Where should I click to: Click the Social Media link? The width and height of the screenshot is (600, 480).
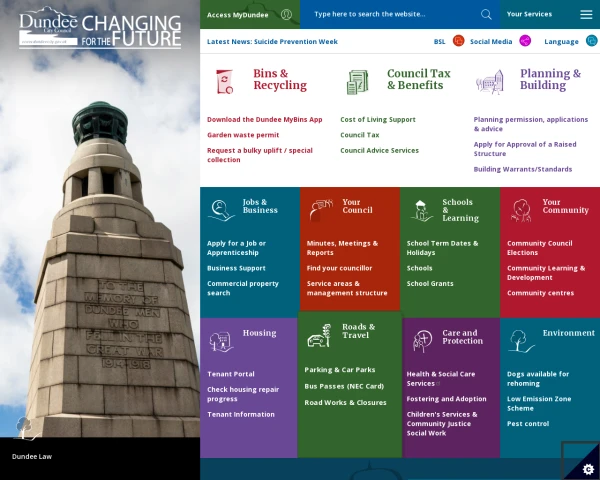coord(491,41)
